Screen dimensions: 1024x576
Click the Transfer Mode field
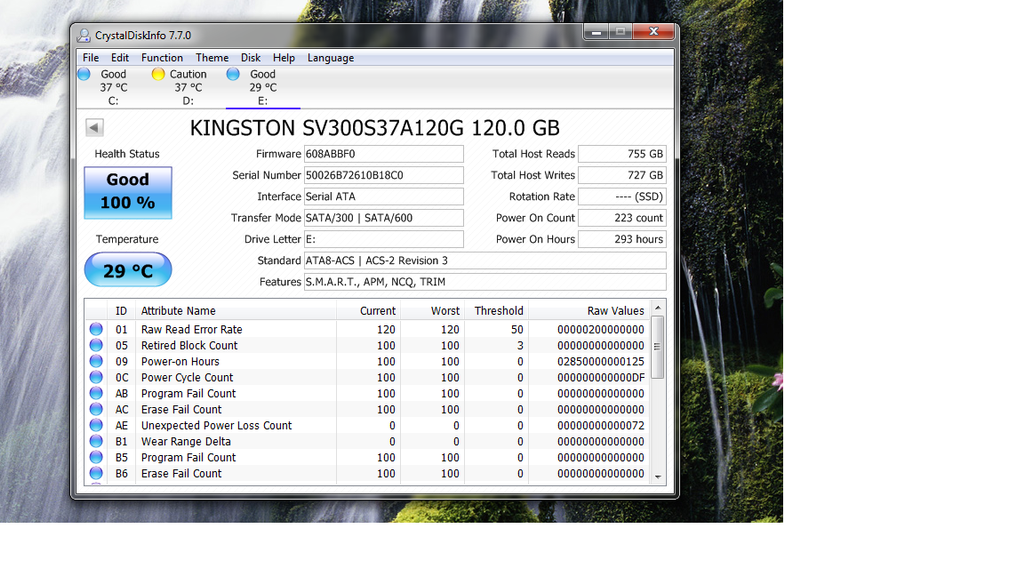coord(384,218)
